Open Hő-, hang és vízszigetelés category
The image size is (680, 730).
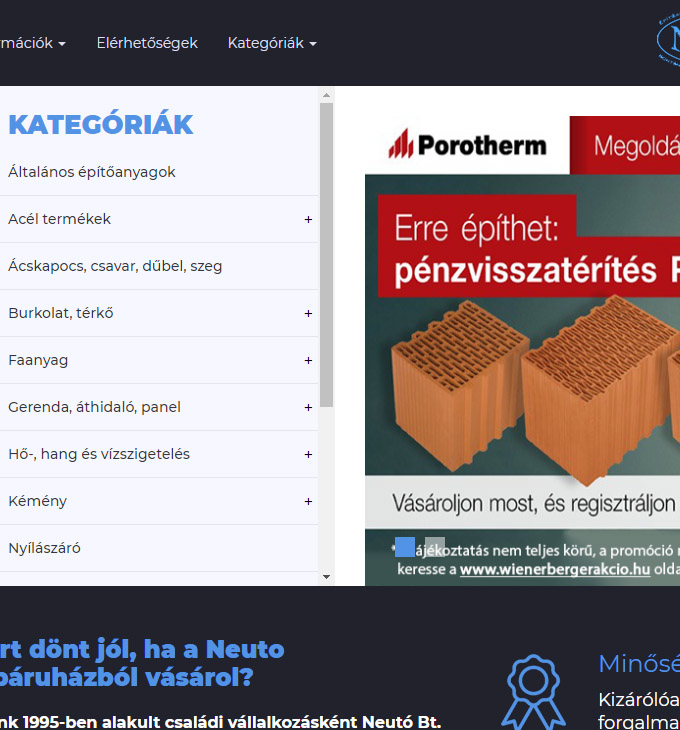click(x=99, y=454)
